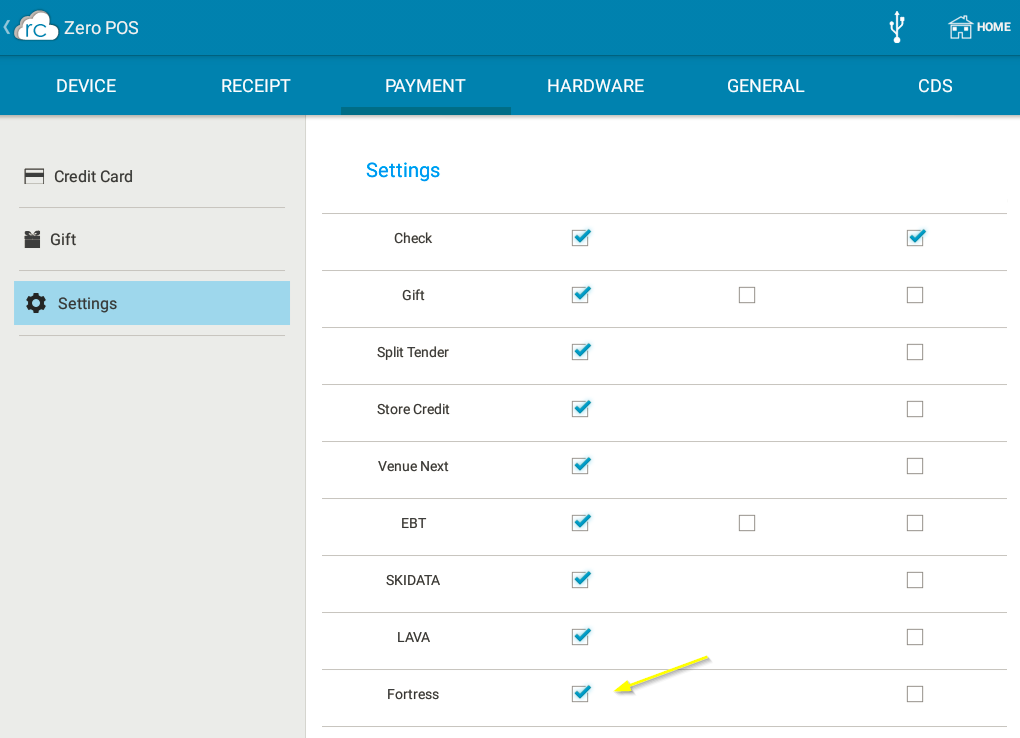Click the Store Credit row label
1020x738 pixels.
(x=413, y=409)
